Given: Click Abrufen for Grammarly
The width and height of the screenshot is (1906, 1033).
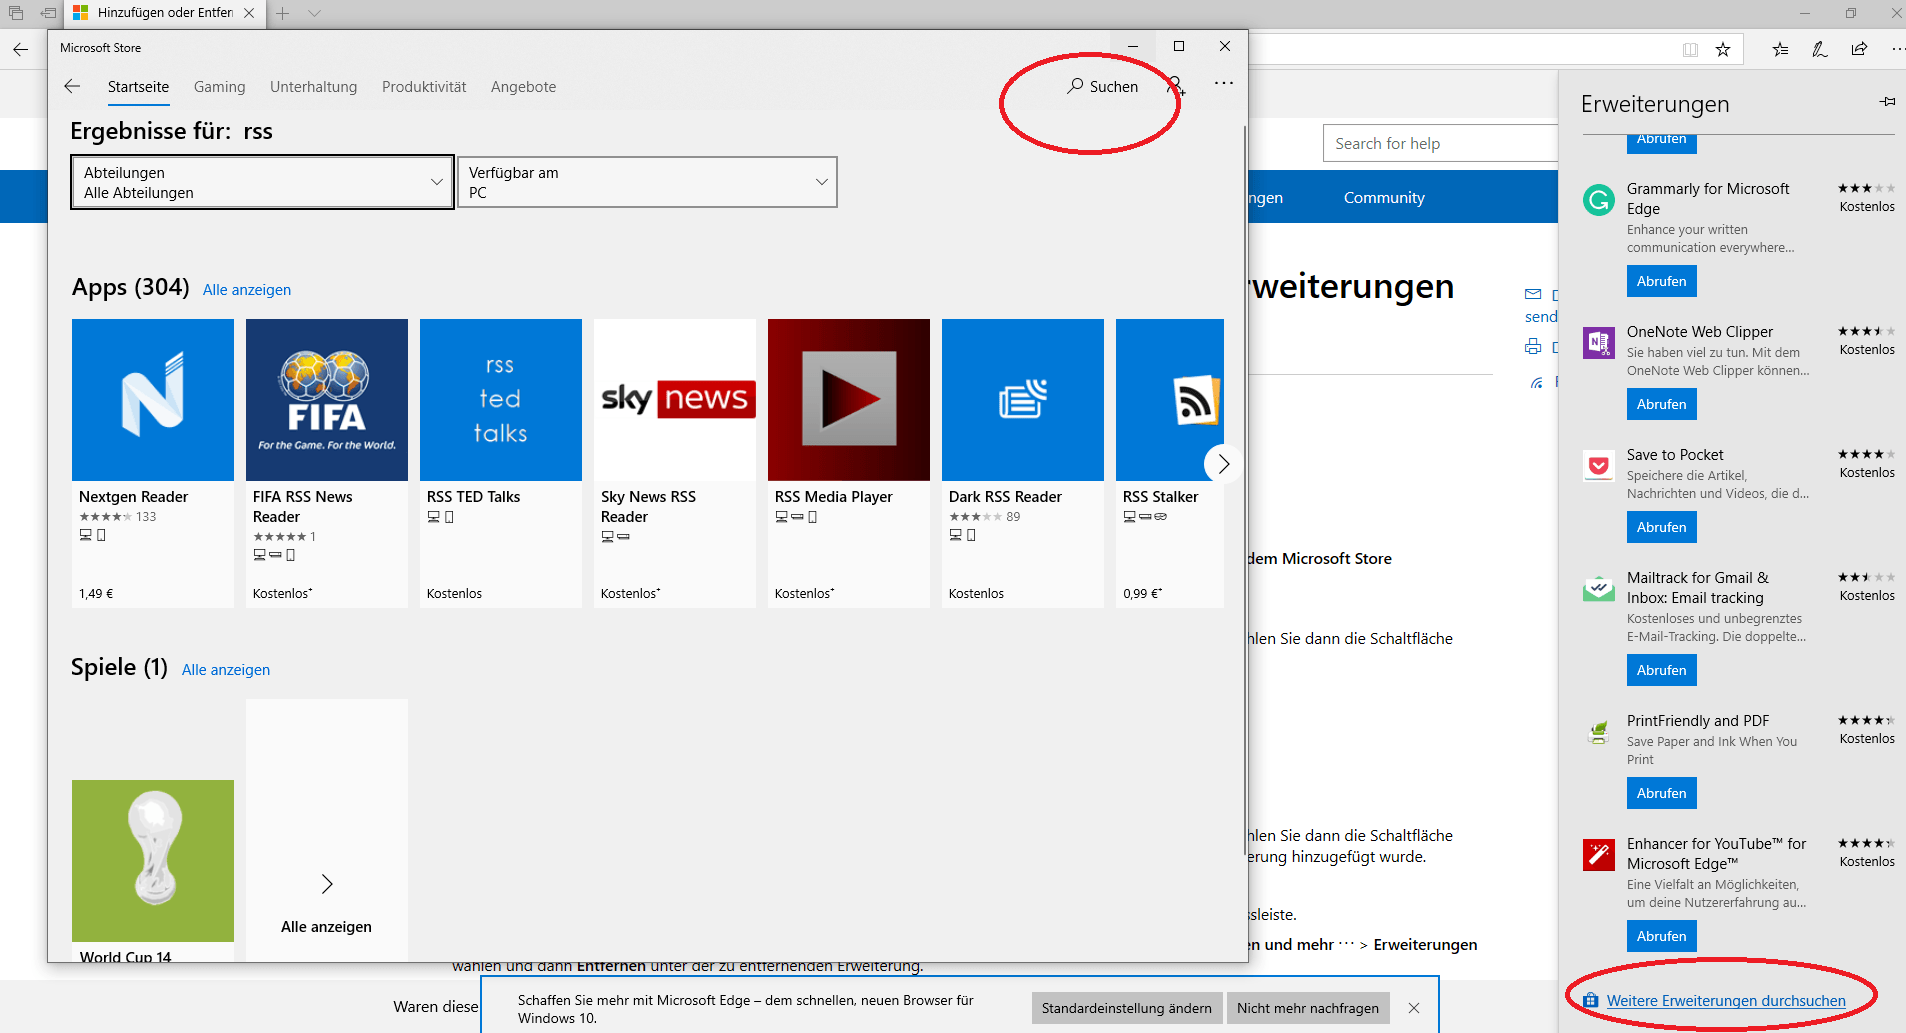Looking at the screenshot, I should tap(1661, 281).
